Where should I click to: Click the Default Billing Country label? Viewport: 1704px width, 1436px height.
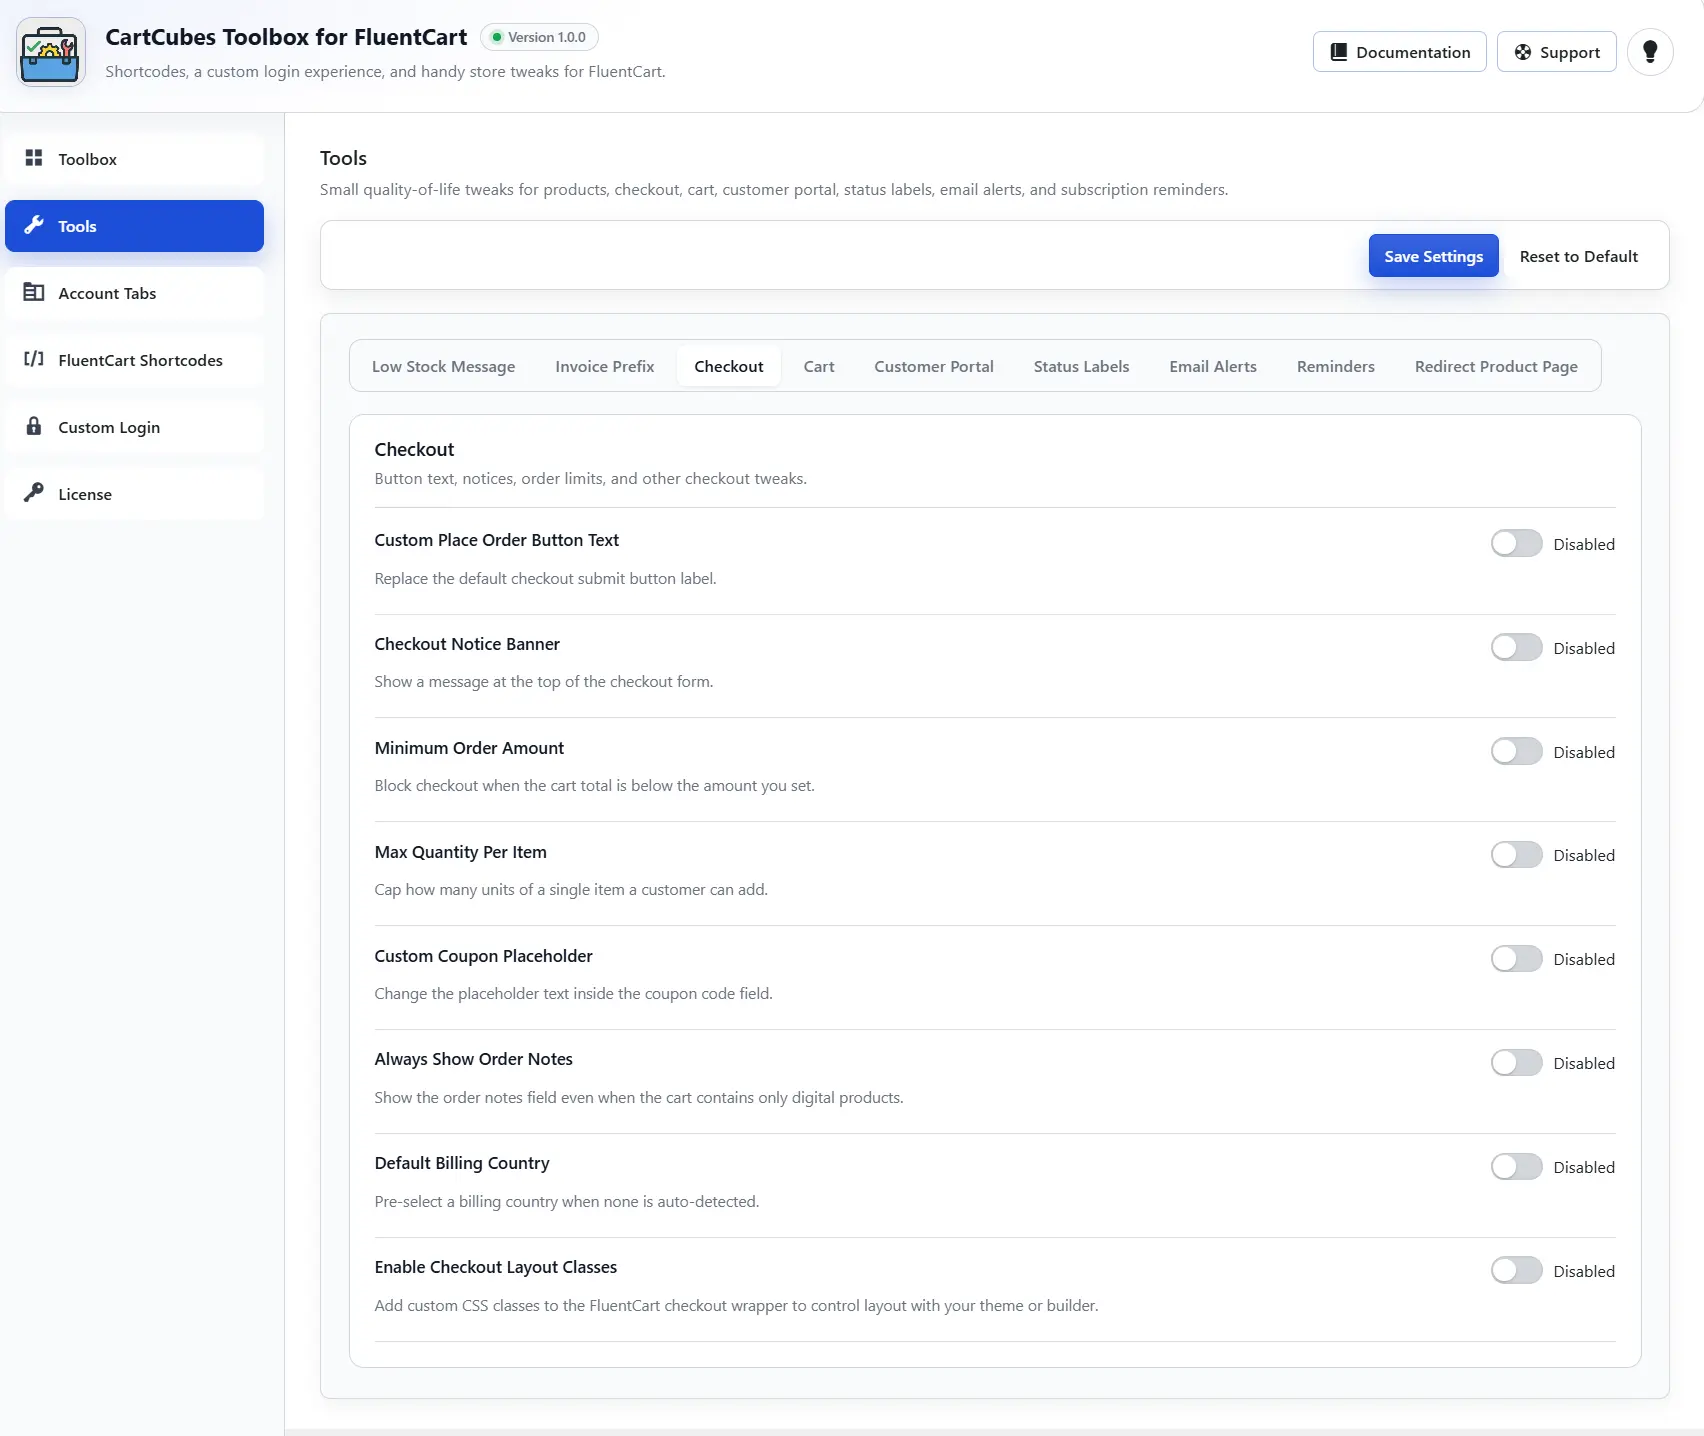click(x=462, y=1163)
